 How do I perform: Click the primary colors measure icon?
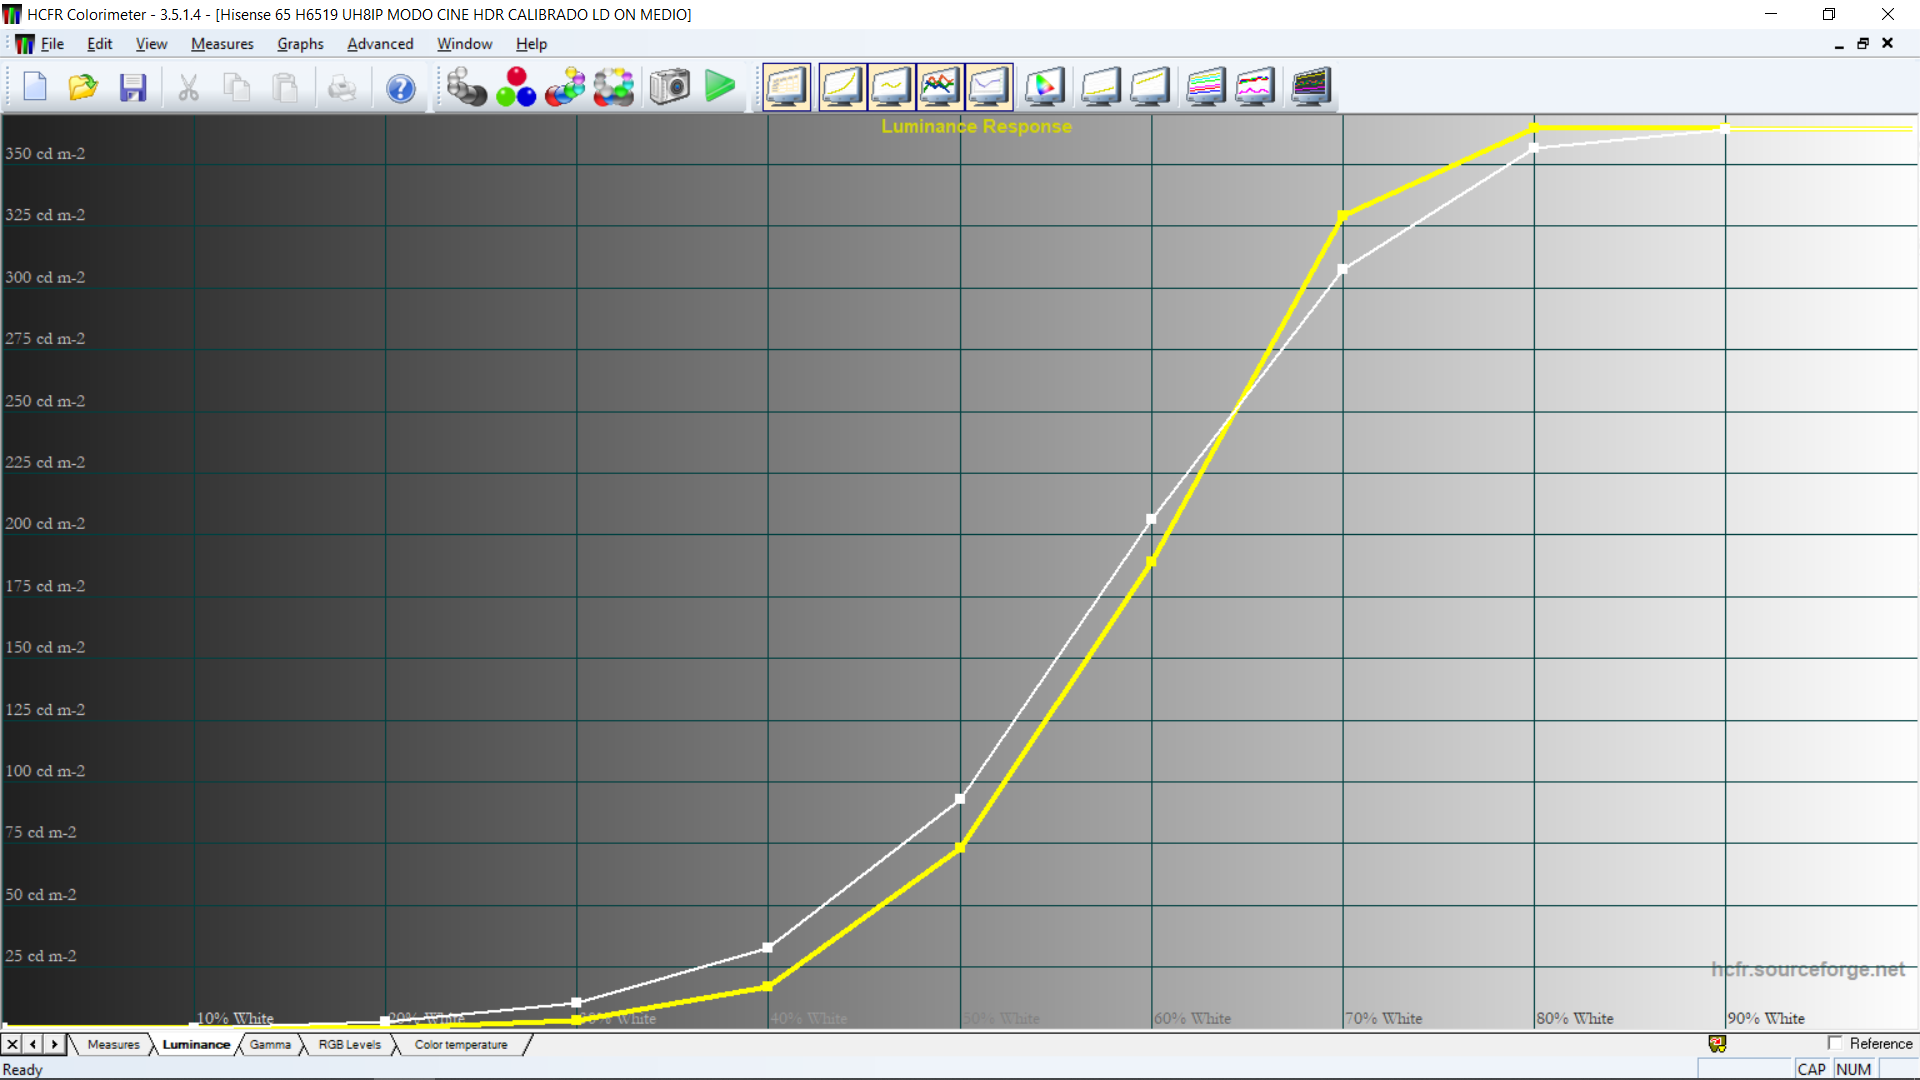[x=516, y=87]
